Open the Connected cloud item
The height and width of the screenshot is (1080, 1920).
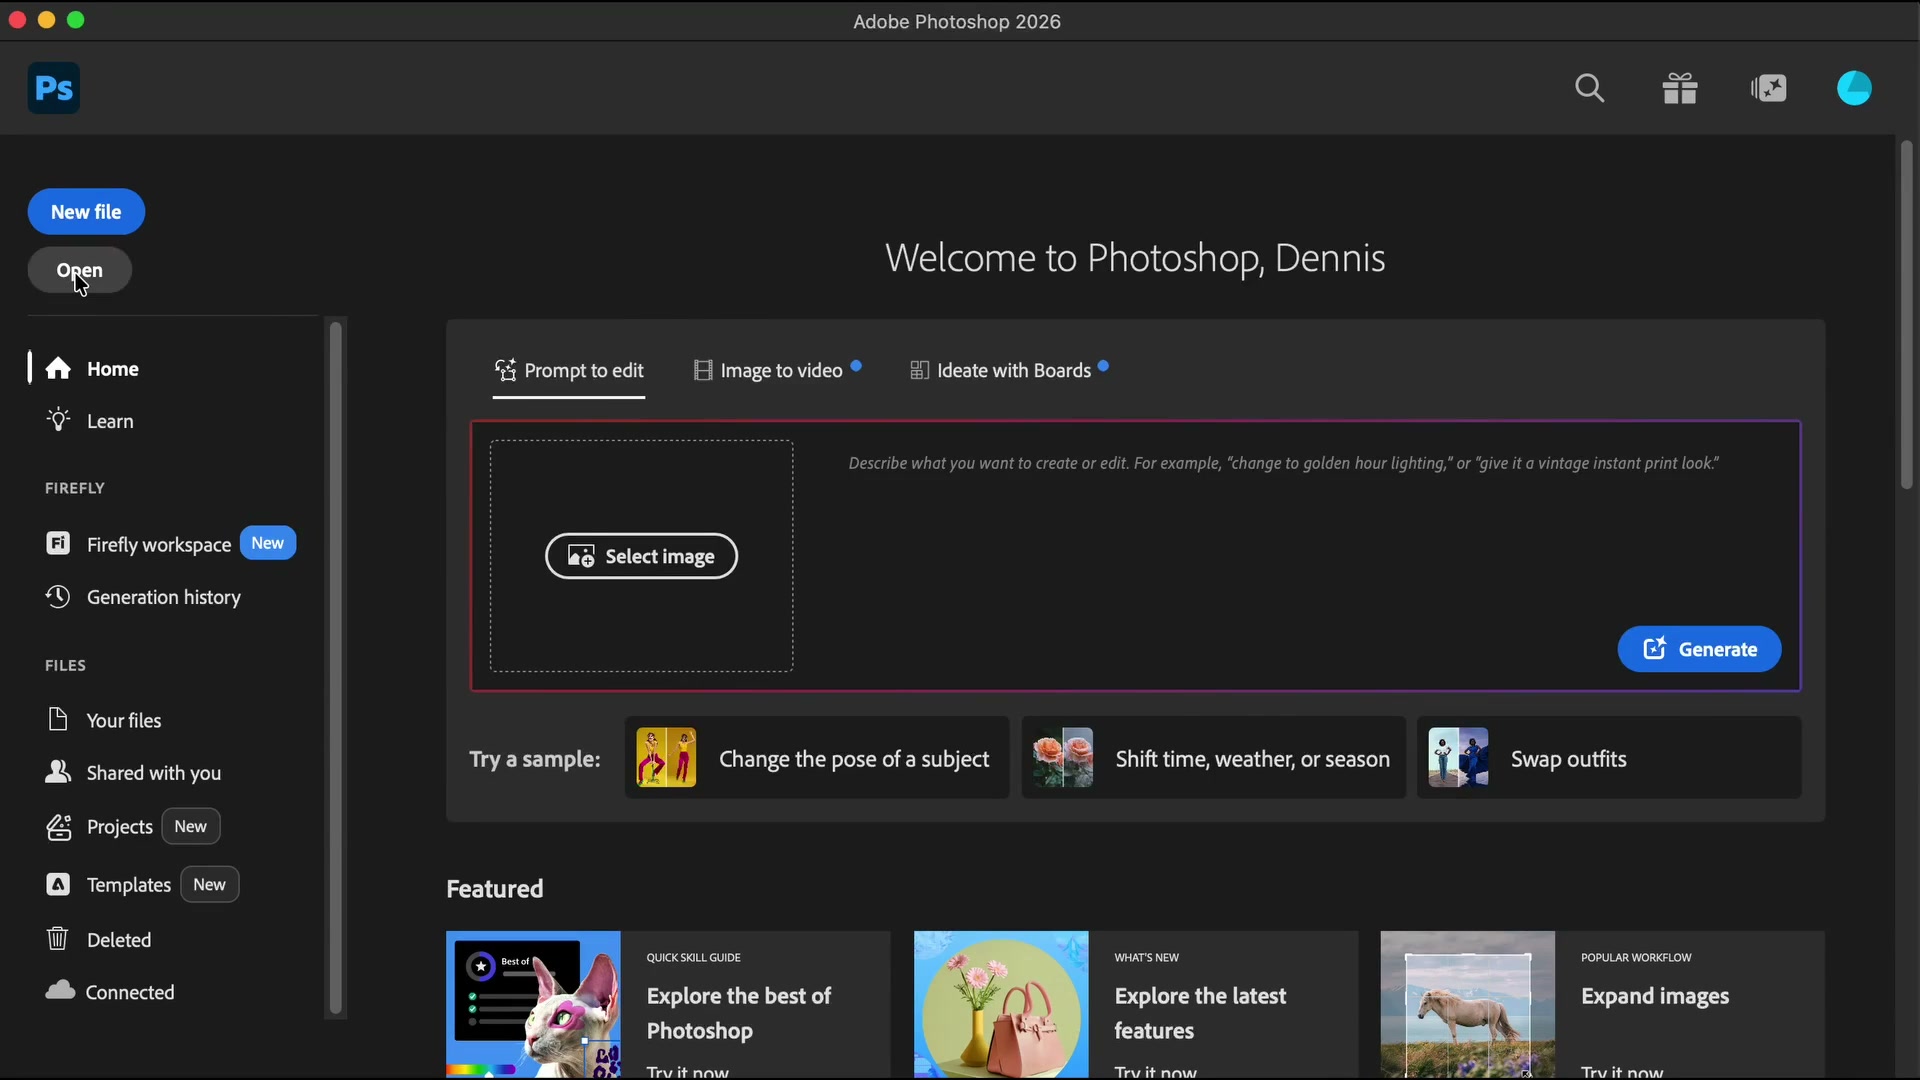110,992
